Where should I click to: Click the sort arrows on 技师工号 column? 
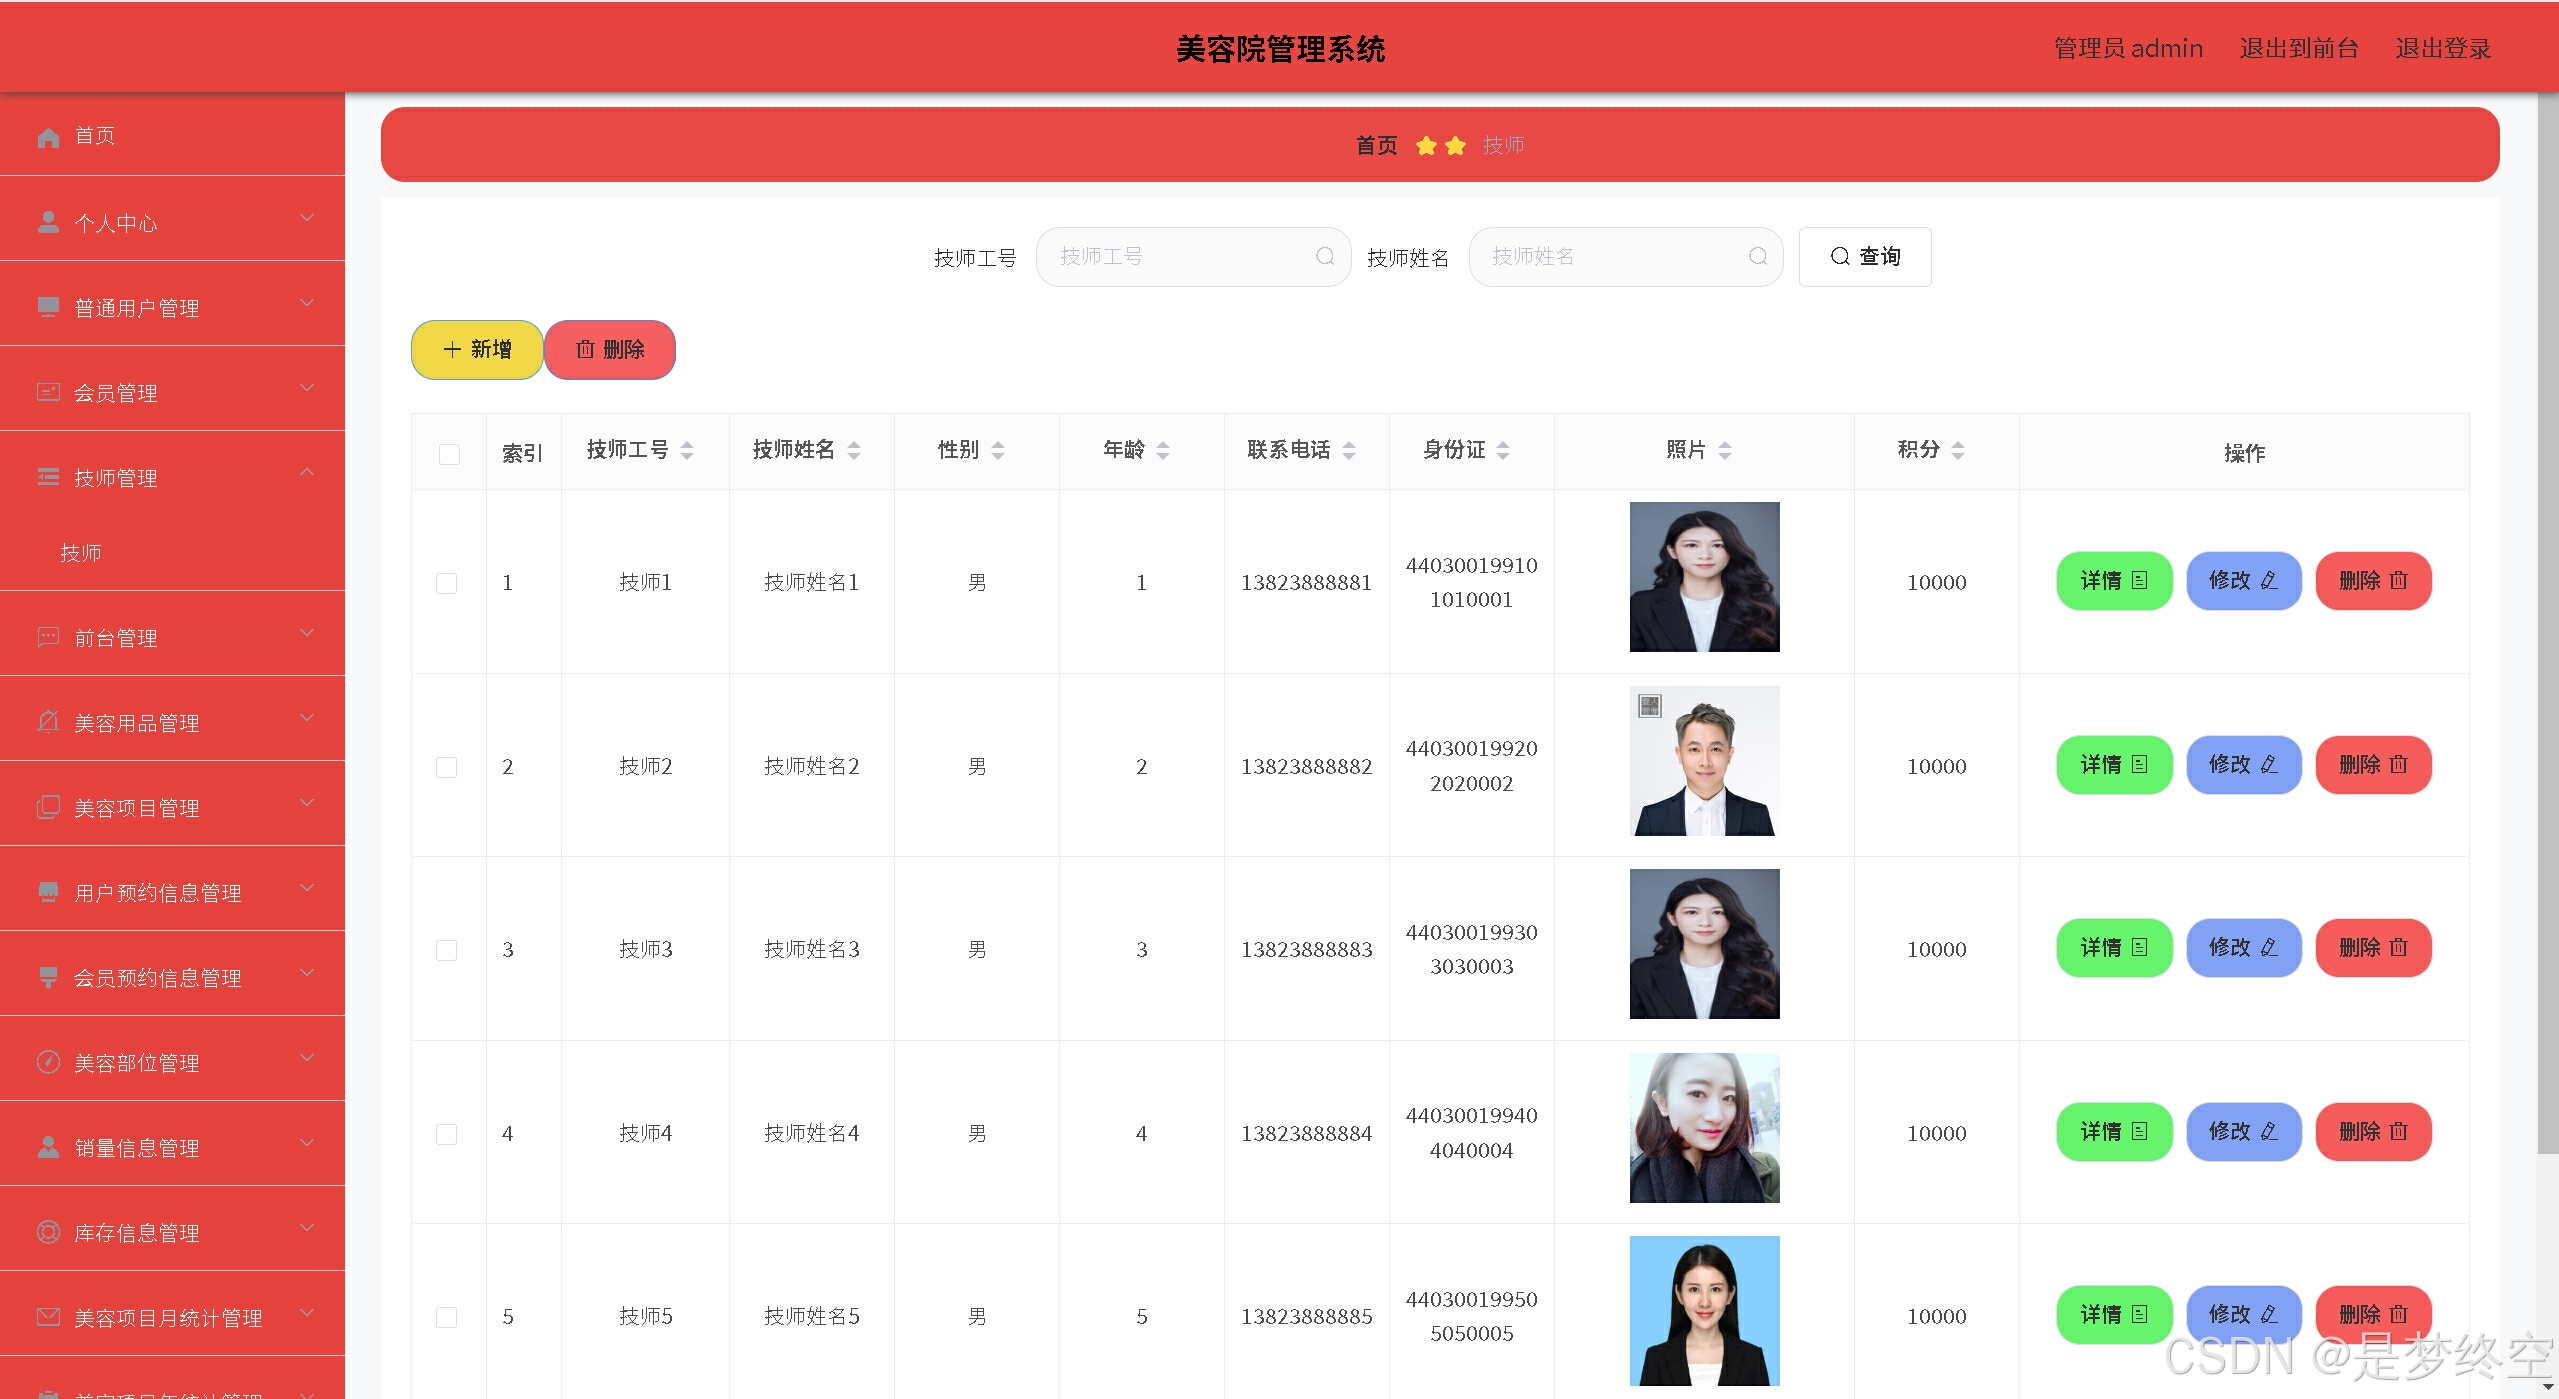coord(687,451)
